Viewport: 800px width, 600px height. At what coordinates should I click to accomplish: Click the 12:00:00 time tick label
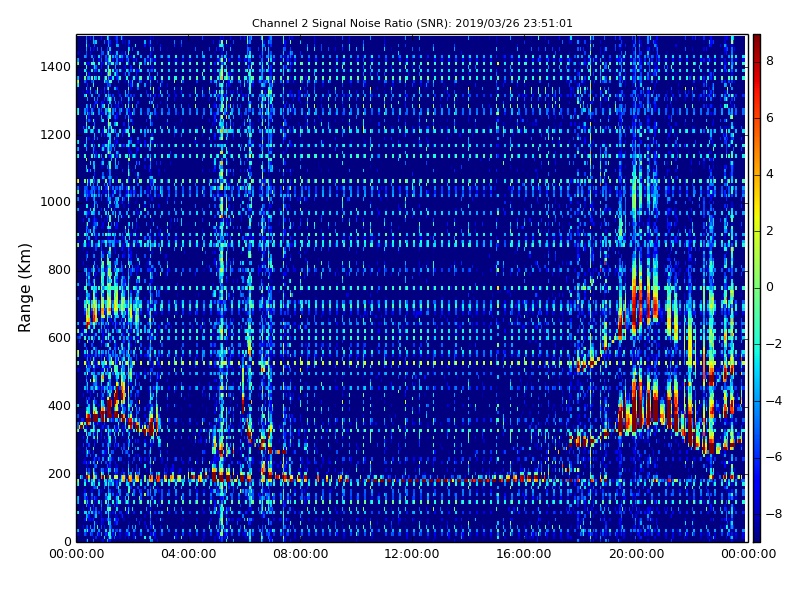pyautogui.click(x=412, y=554)
